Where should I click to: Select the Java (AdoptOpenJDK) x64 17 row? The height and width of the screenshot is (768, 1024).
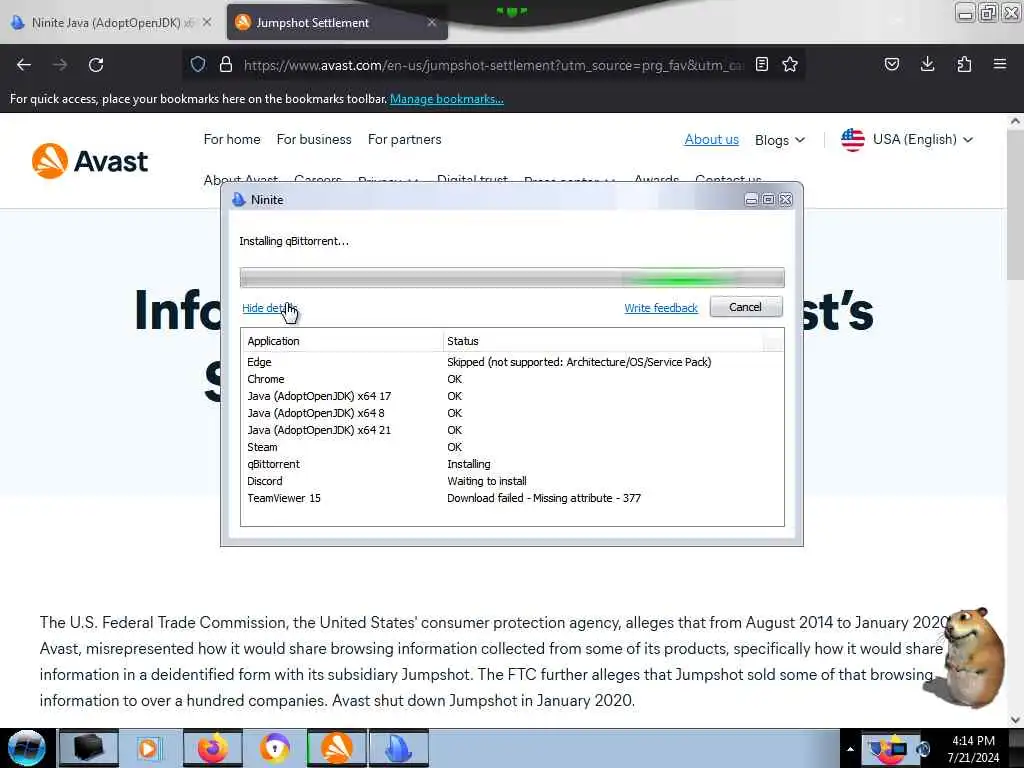(512, 396)
